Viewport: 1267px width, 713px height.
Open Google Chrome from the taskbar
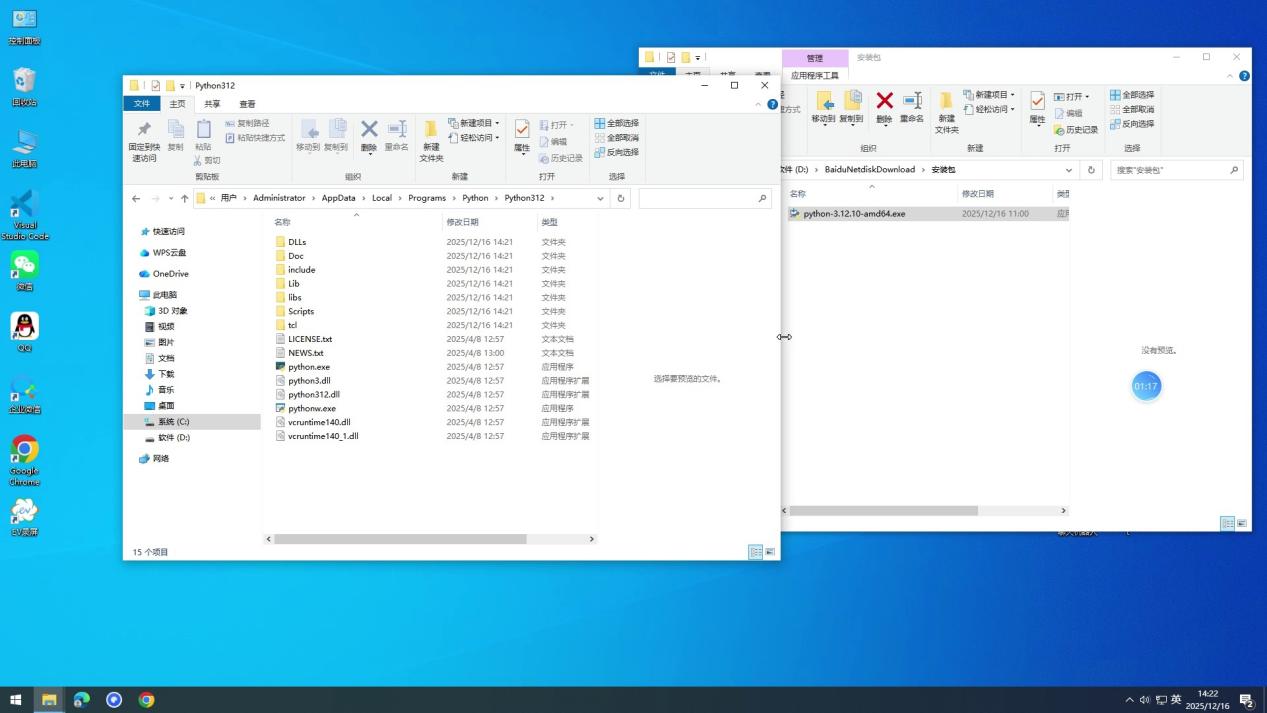point(147,700)
